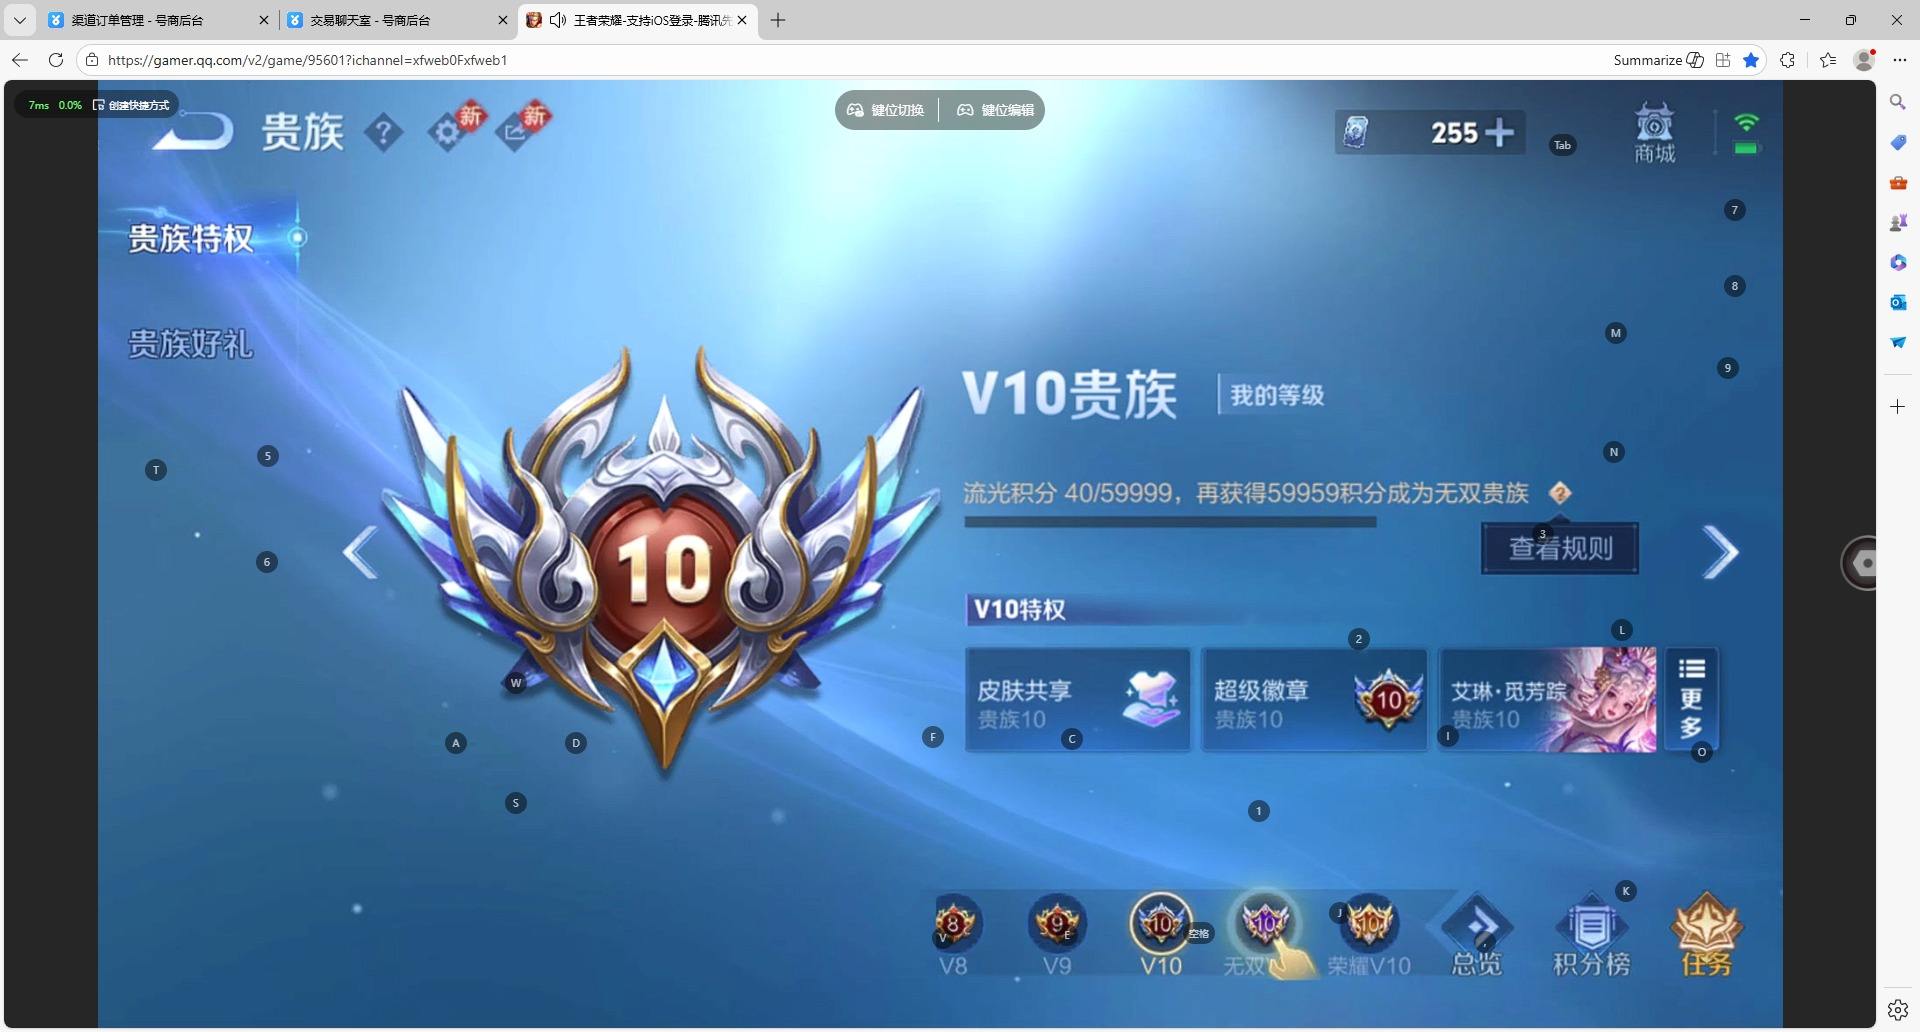
Task: Open the tab list dropdown chevron
Action: 19,20
